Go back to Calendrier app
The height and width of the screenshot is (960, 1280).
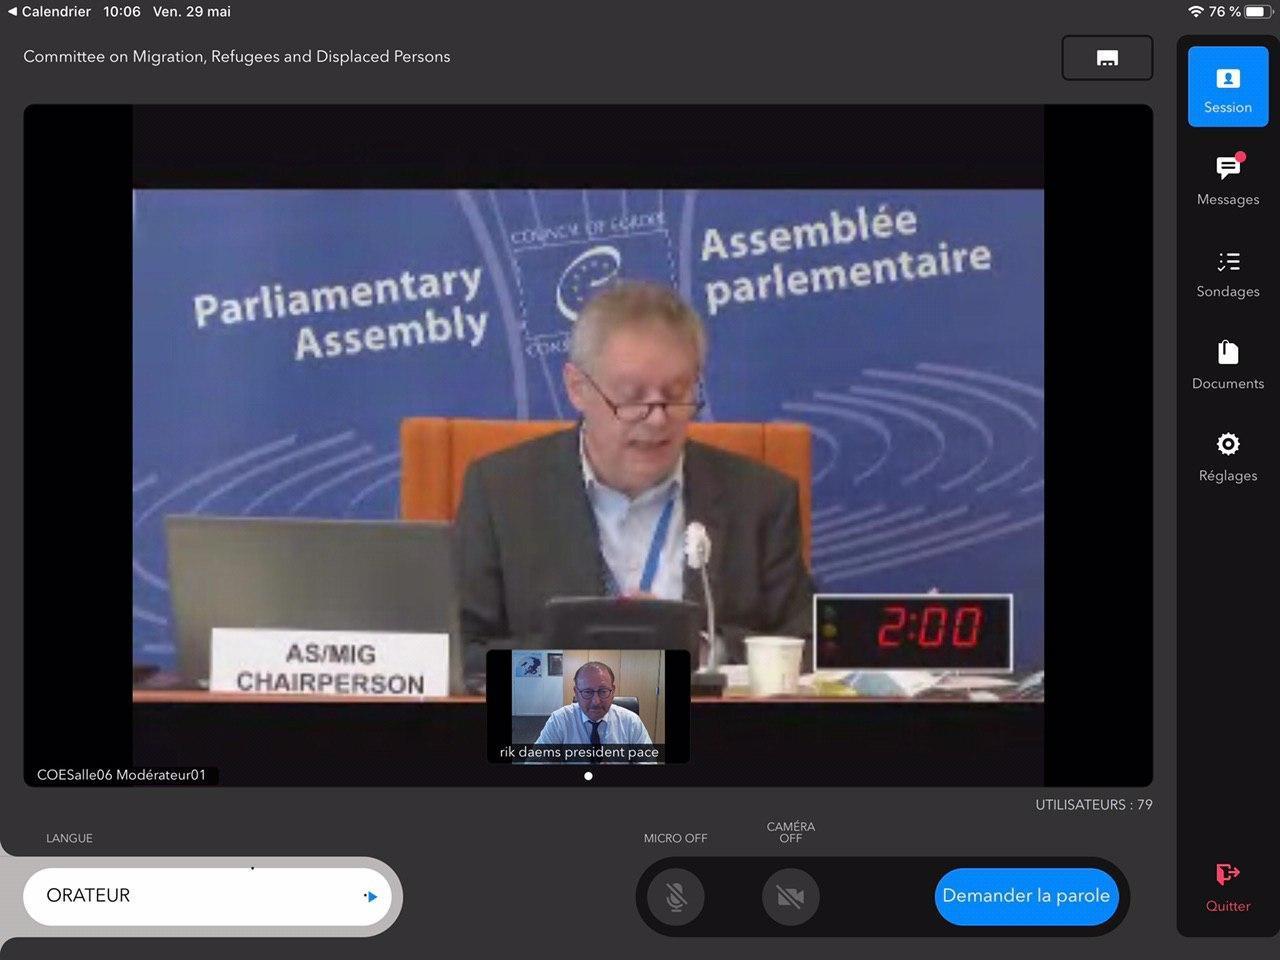(x=49, y=12)
